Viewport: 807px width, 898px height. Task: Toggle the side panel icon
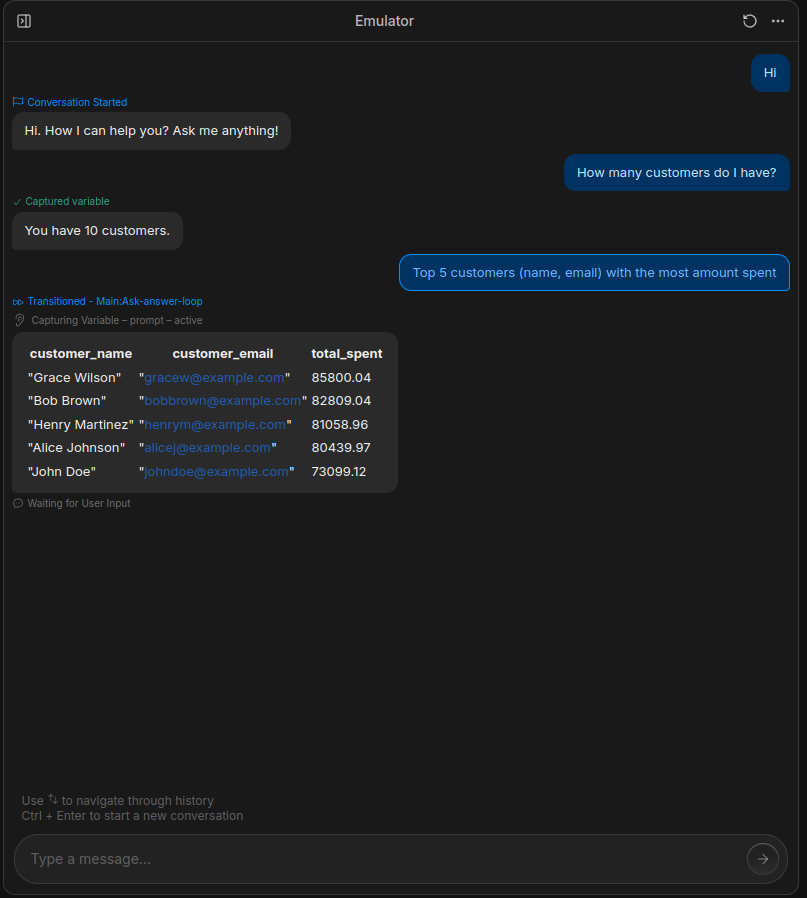click(24, 21)
